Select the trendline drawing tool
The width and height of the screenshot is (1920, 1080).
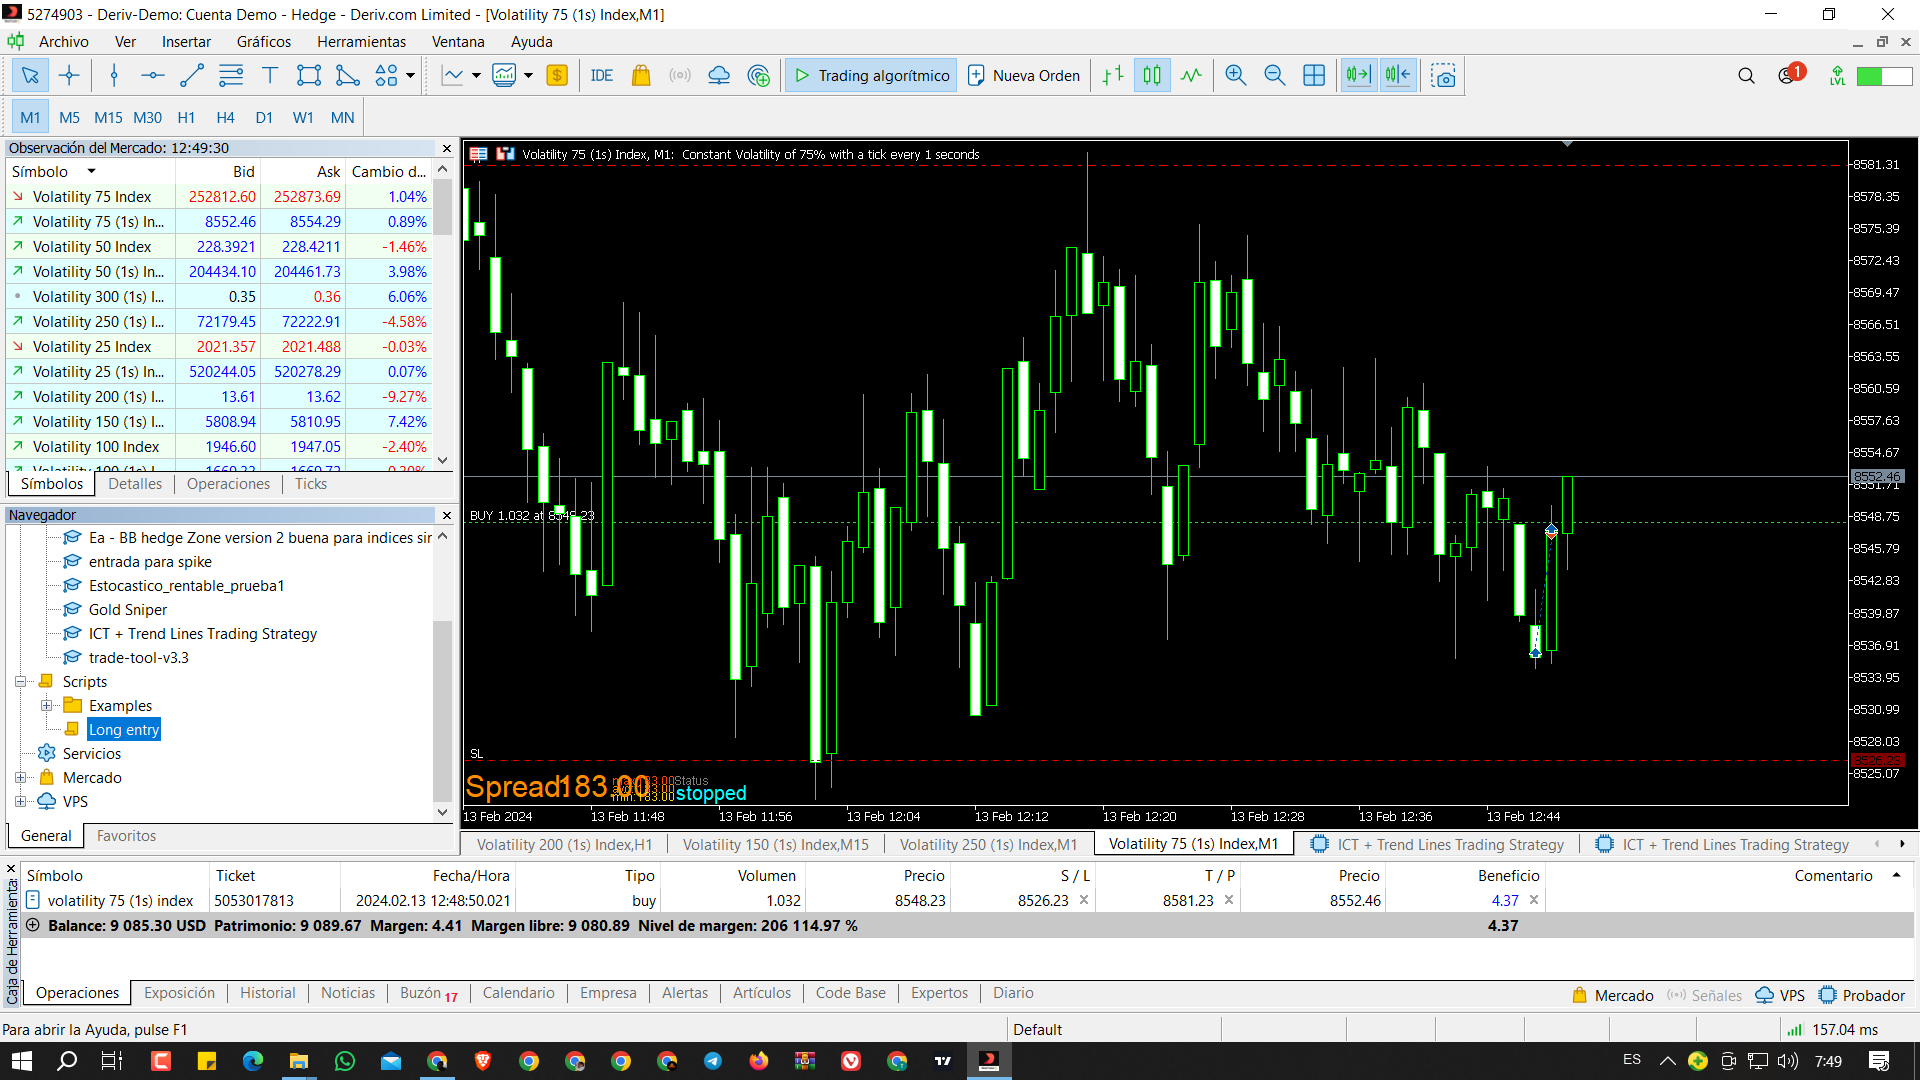click(191, 76)
